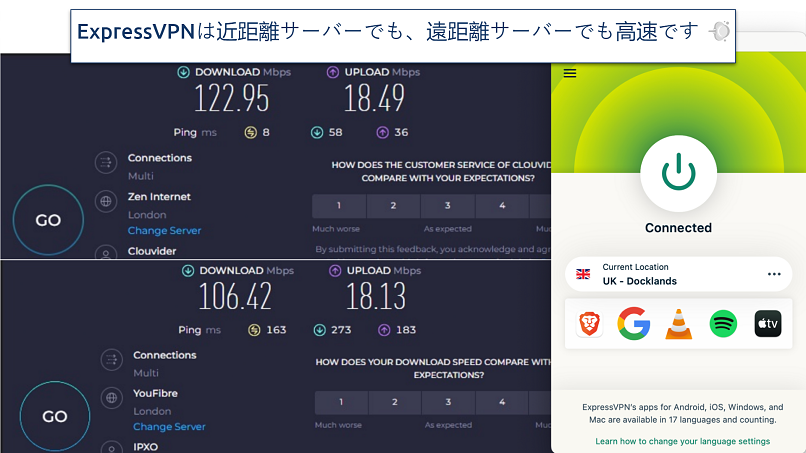Click download ping icon showing 273
The height and width of the screenshot is (453, 806).
[x=320, y=330]
